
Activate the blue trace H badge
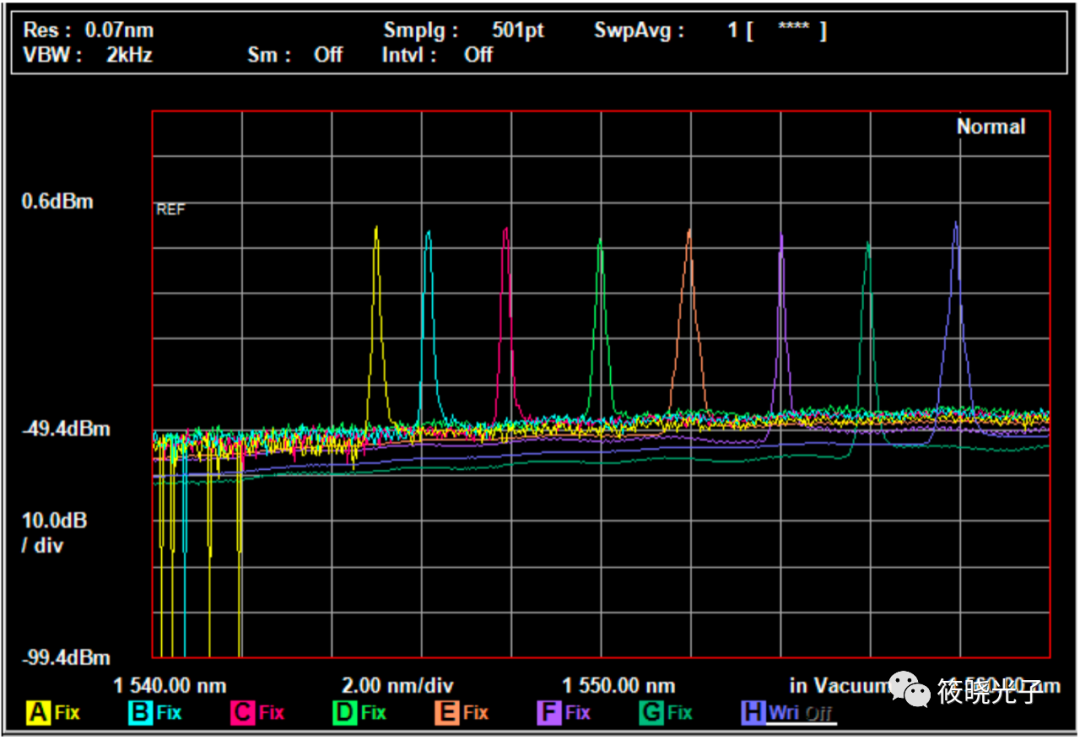click(753, 713)
